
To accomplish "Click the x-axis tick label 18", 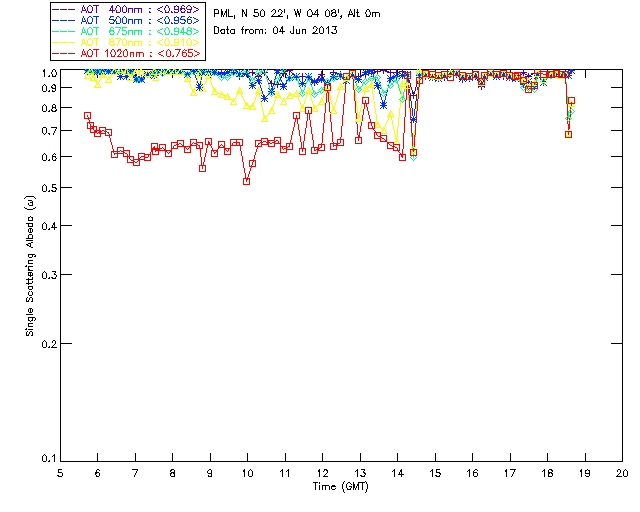I will (547, 473).
